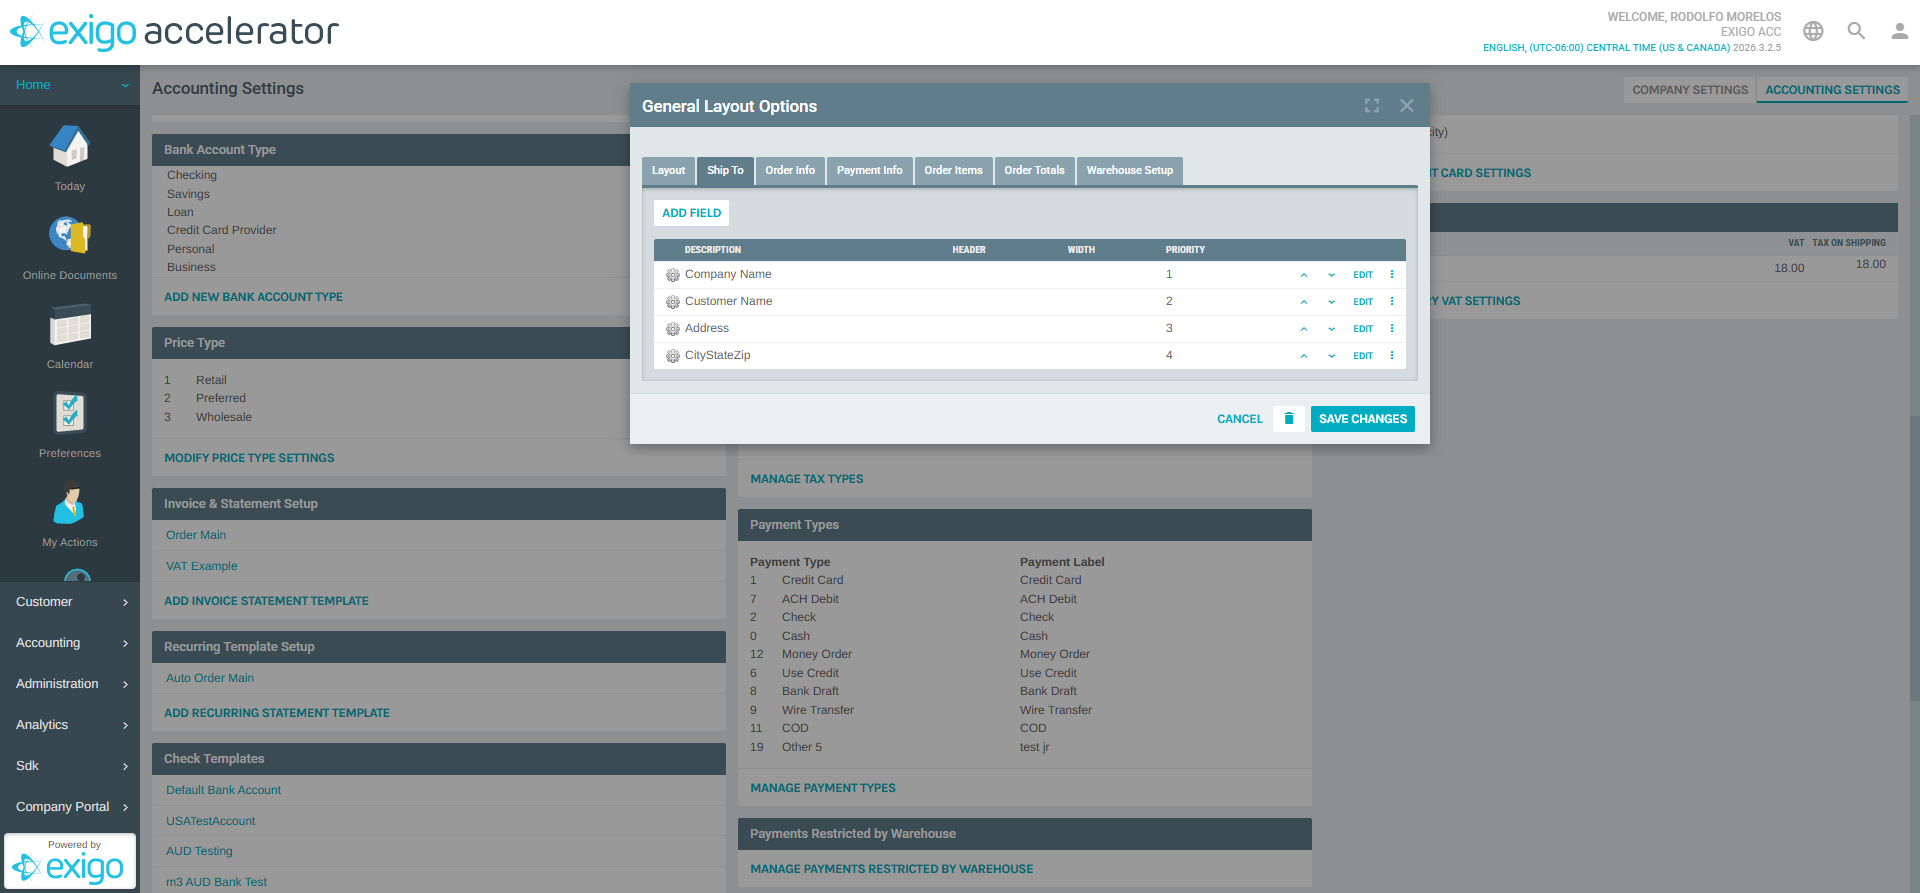Switch to the Layout tab
Image resolution: width=1920 pixels, height=893 pixels.
click(x=668, y=171)
